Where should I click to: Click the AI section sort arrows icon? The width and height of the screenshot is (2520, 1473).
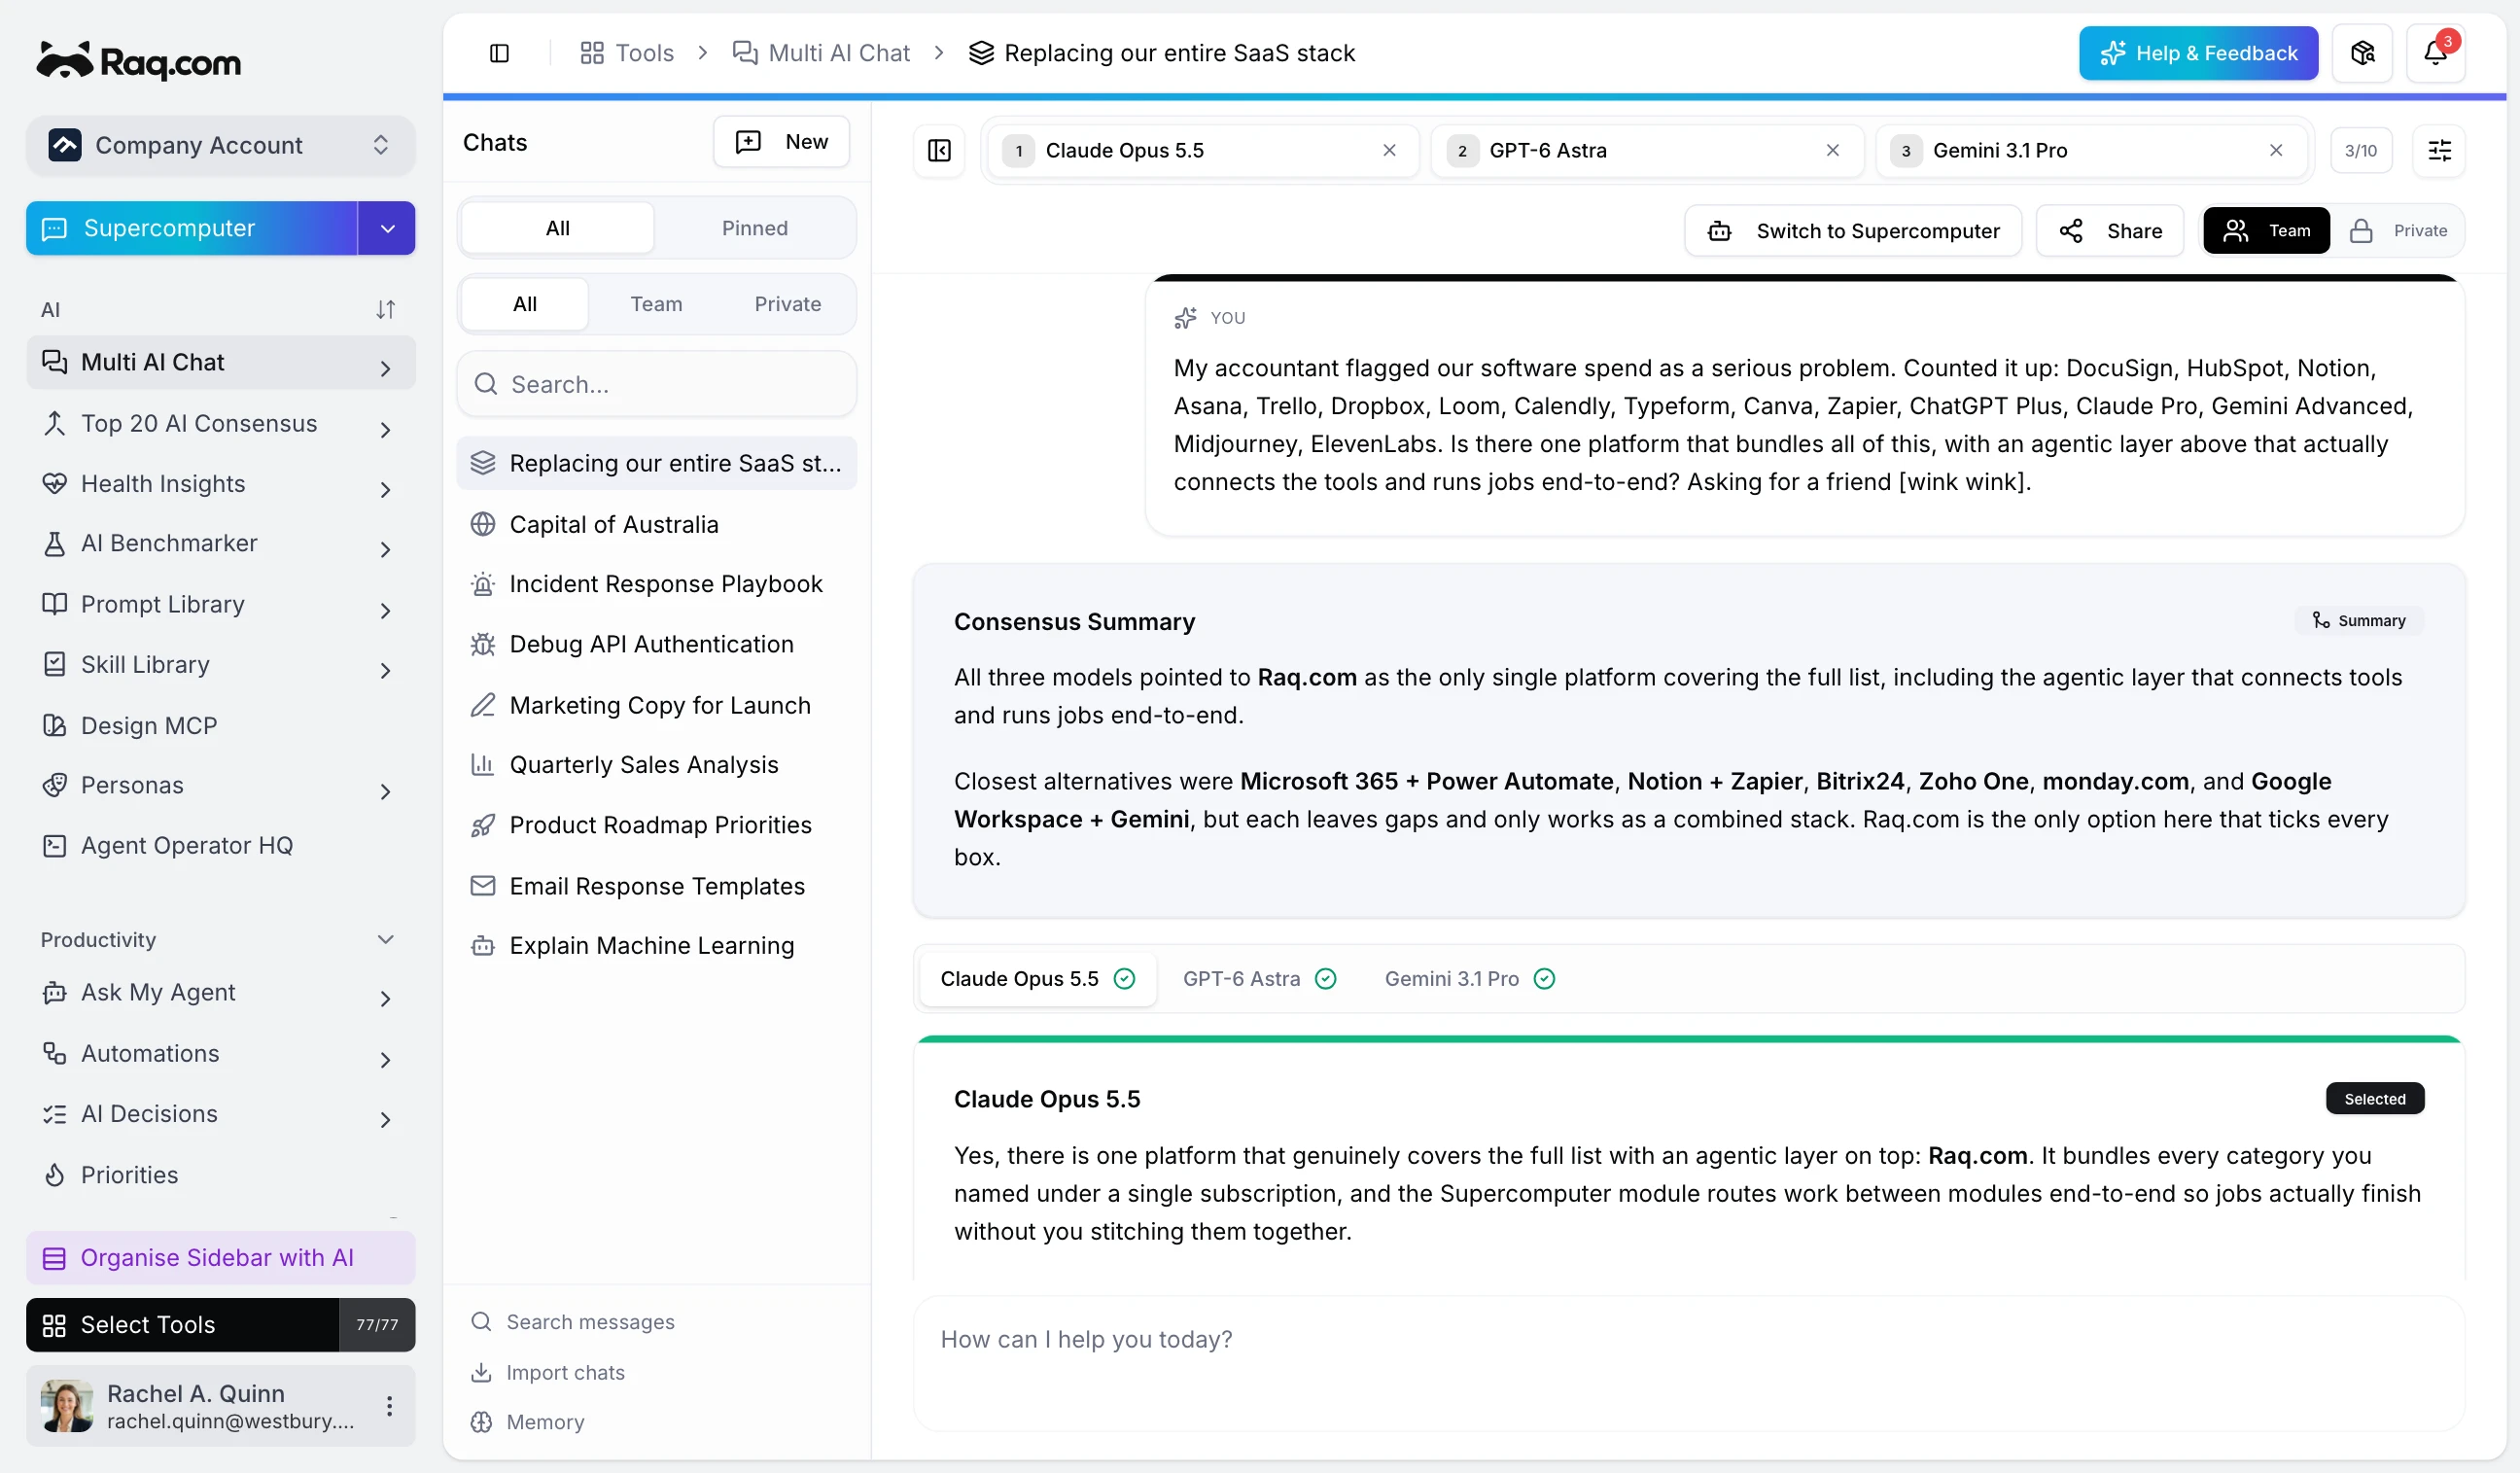[385, 309]
